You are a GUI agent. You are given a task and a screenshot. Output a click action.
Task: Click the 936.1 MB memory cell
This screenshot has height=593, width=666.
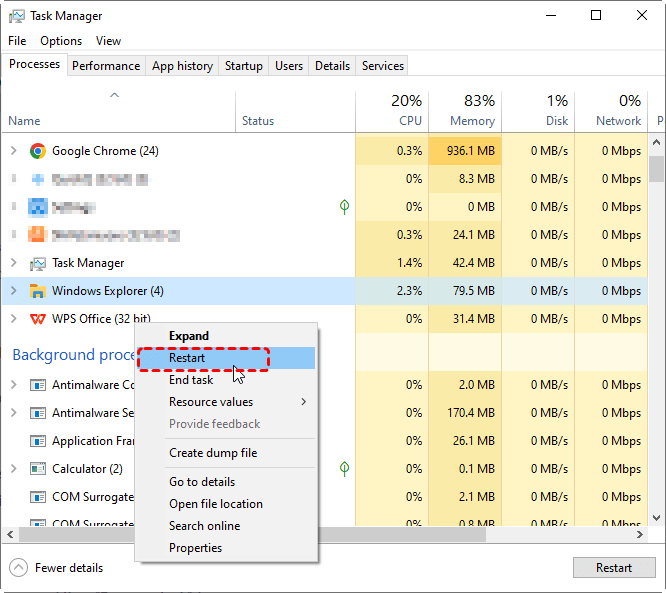pos(465,151)
